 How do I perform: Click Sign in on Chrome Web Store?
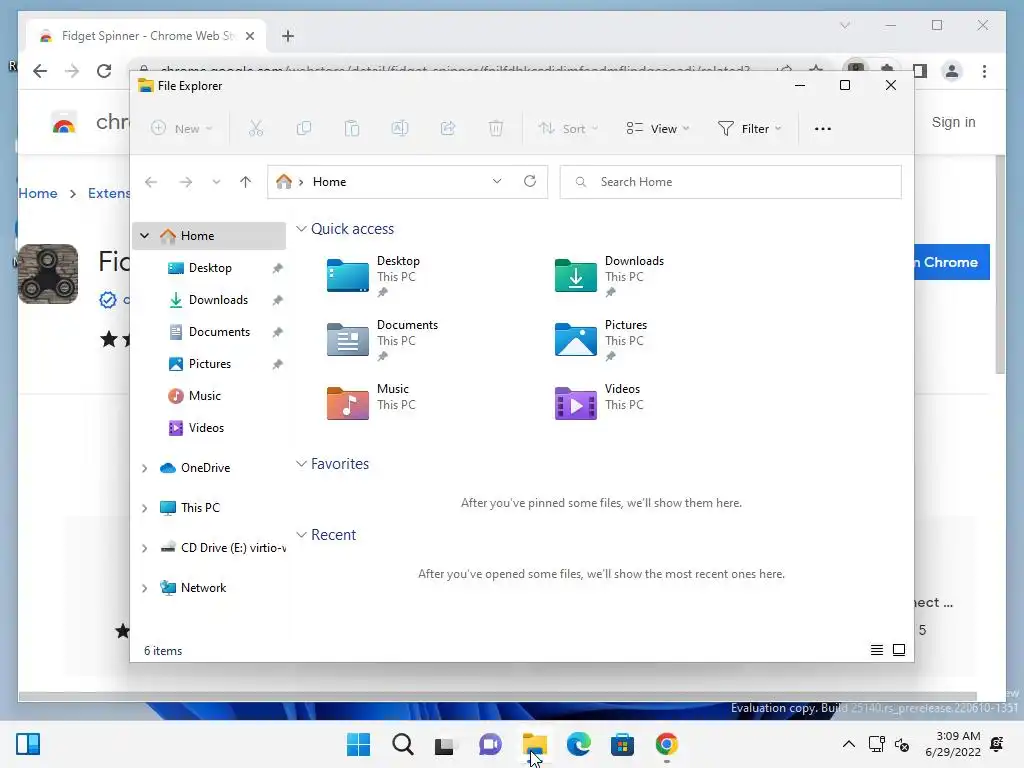[953, 122]
